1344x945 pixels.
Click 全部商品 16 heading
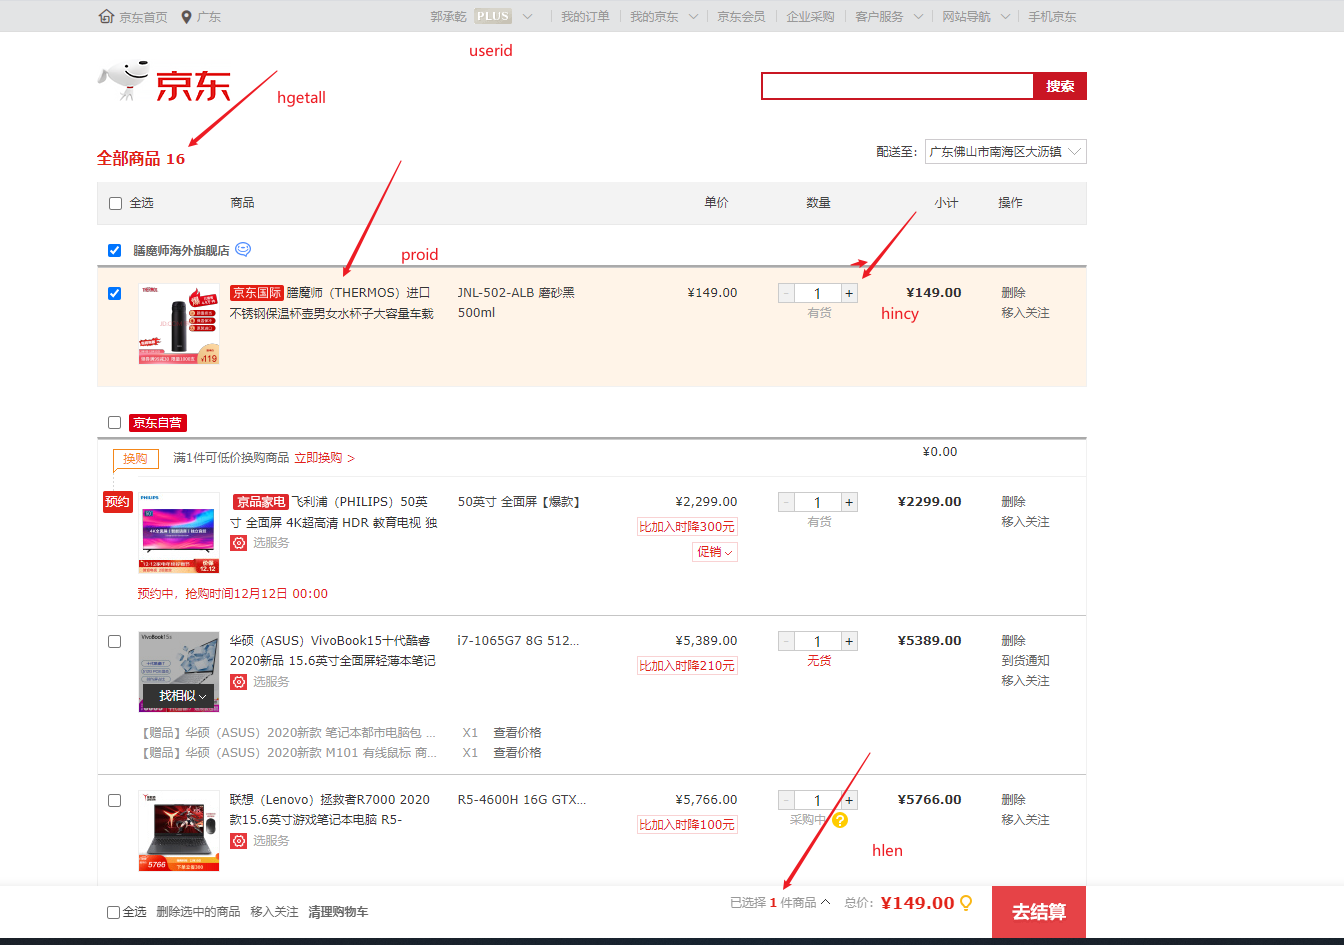[x=141, y=159]
